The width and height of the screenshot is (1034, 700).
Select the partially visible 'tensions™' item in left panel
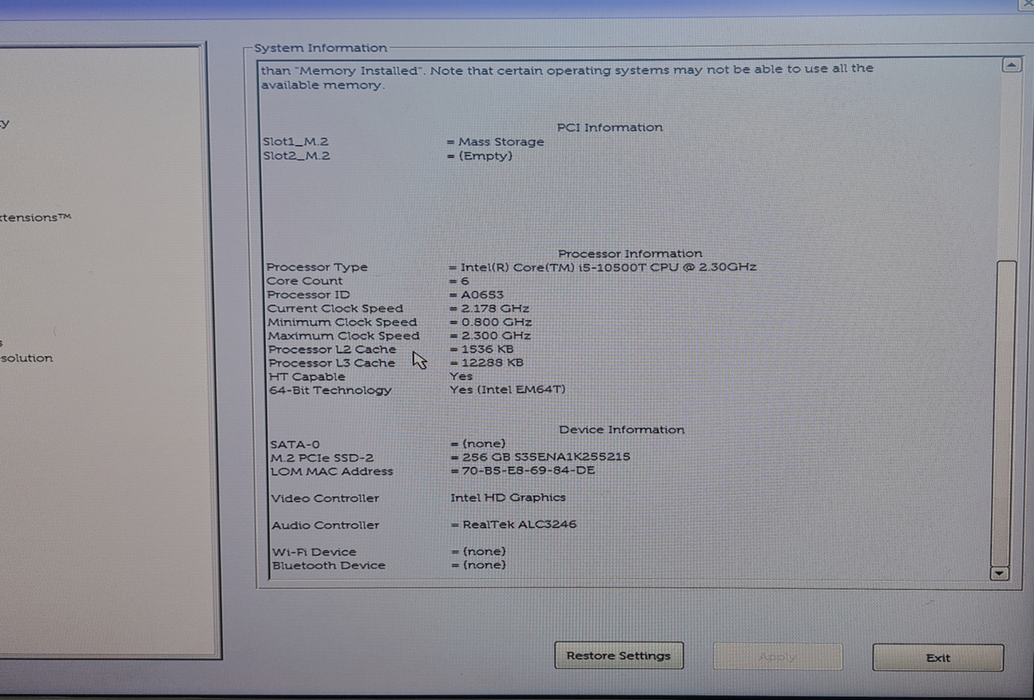[x=36, y=218]
